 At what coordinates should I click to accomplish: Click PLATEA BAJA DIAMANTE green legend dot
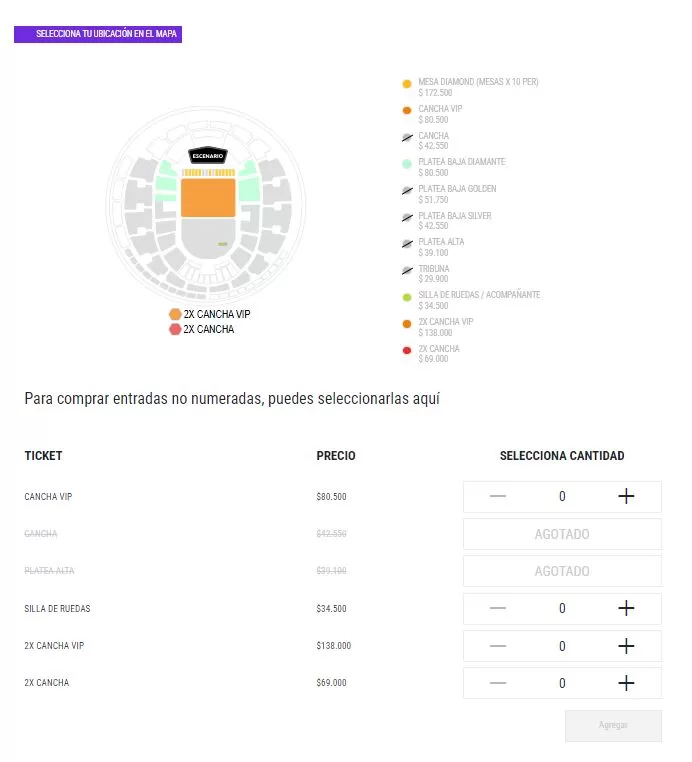point(407,164)
